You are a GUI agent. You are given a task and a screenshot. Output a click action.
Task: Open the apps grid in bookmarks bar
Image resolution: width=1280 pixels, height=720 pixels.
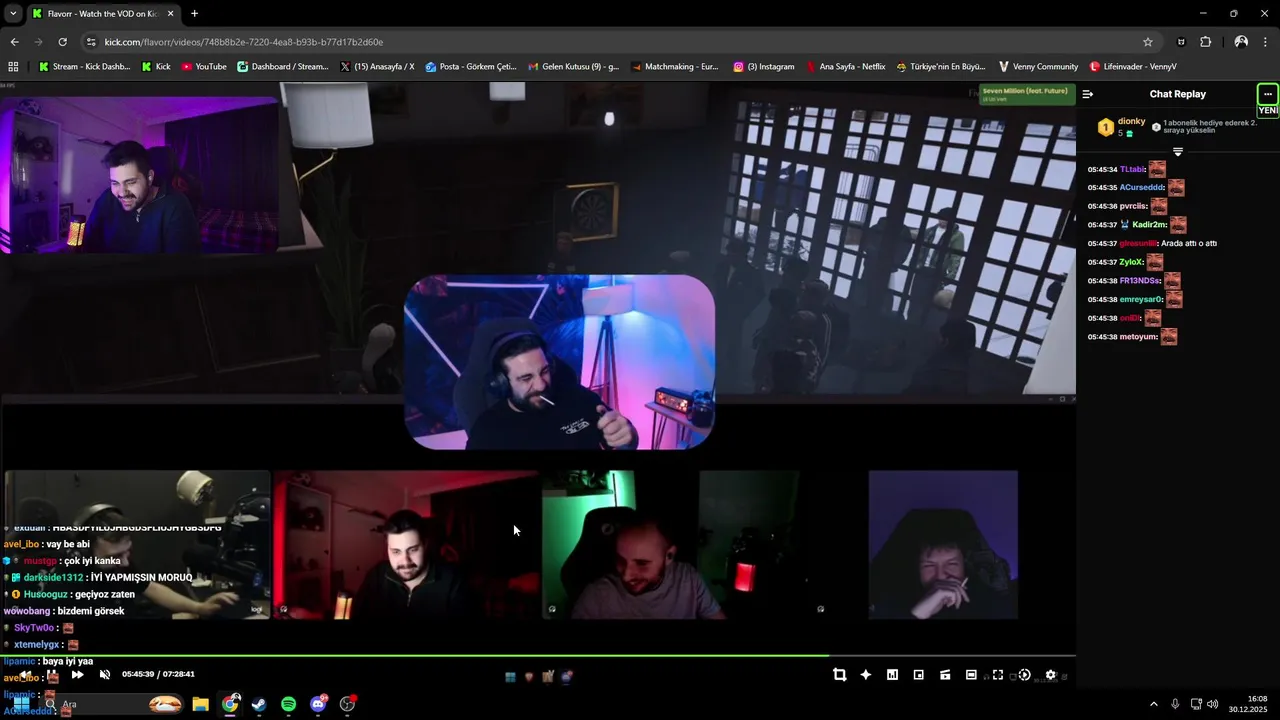coord(13,67)
